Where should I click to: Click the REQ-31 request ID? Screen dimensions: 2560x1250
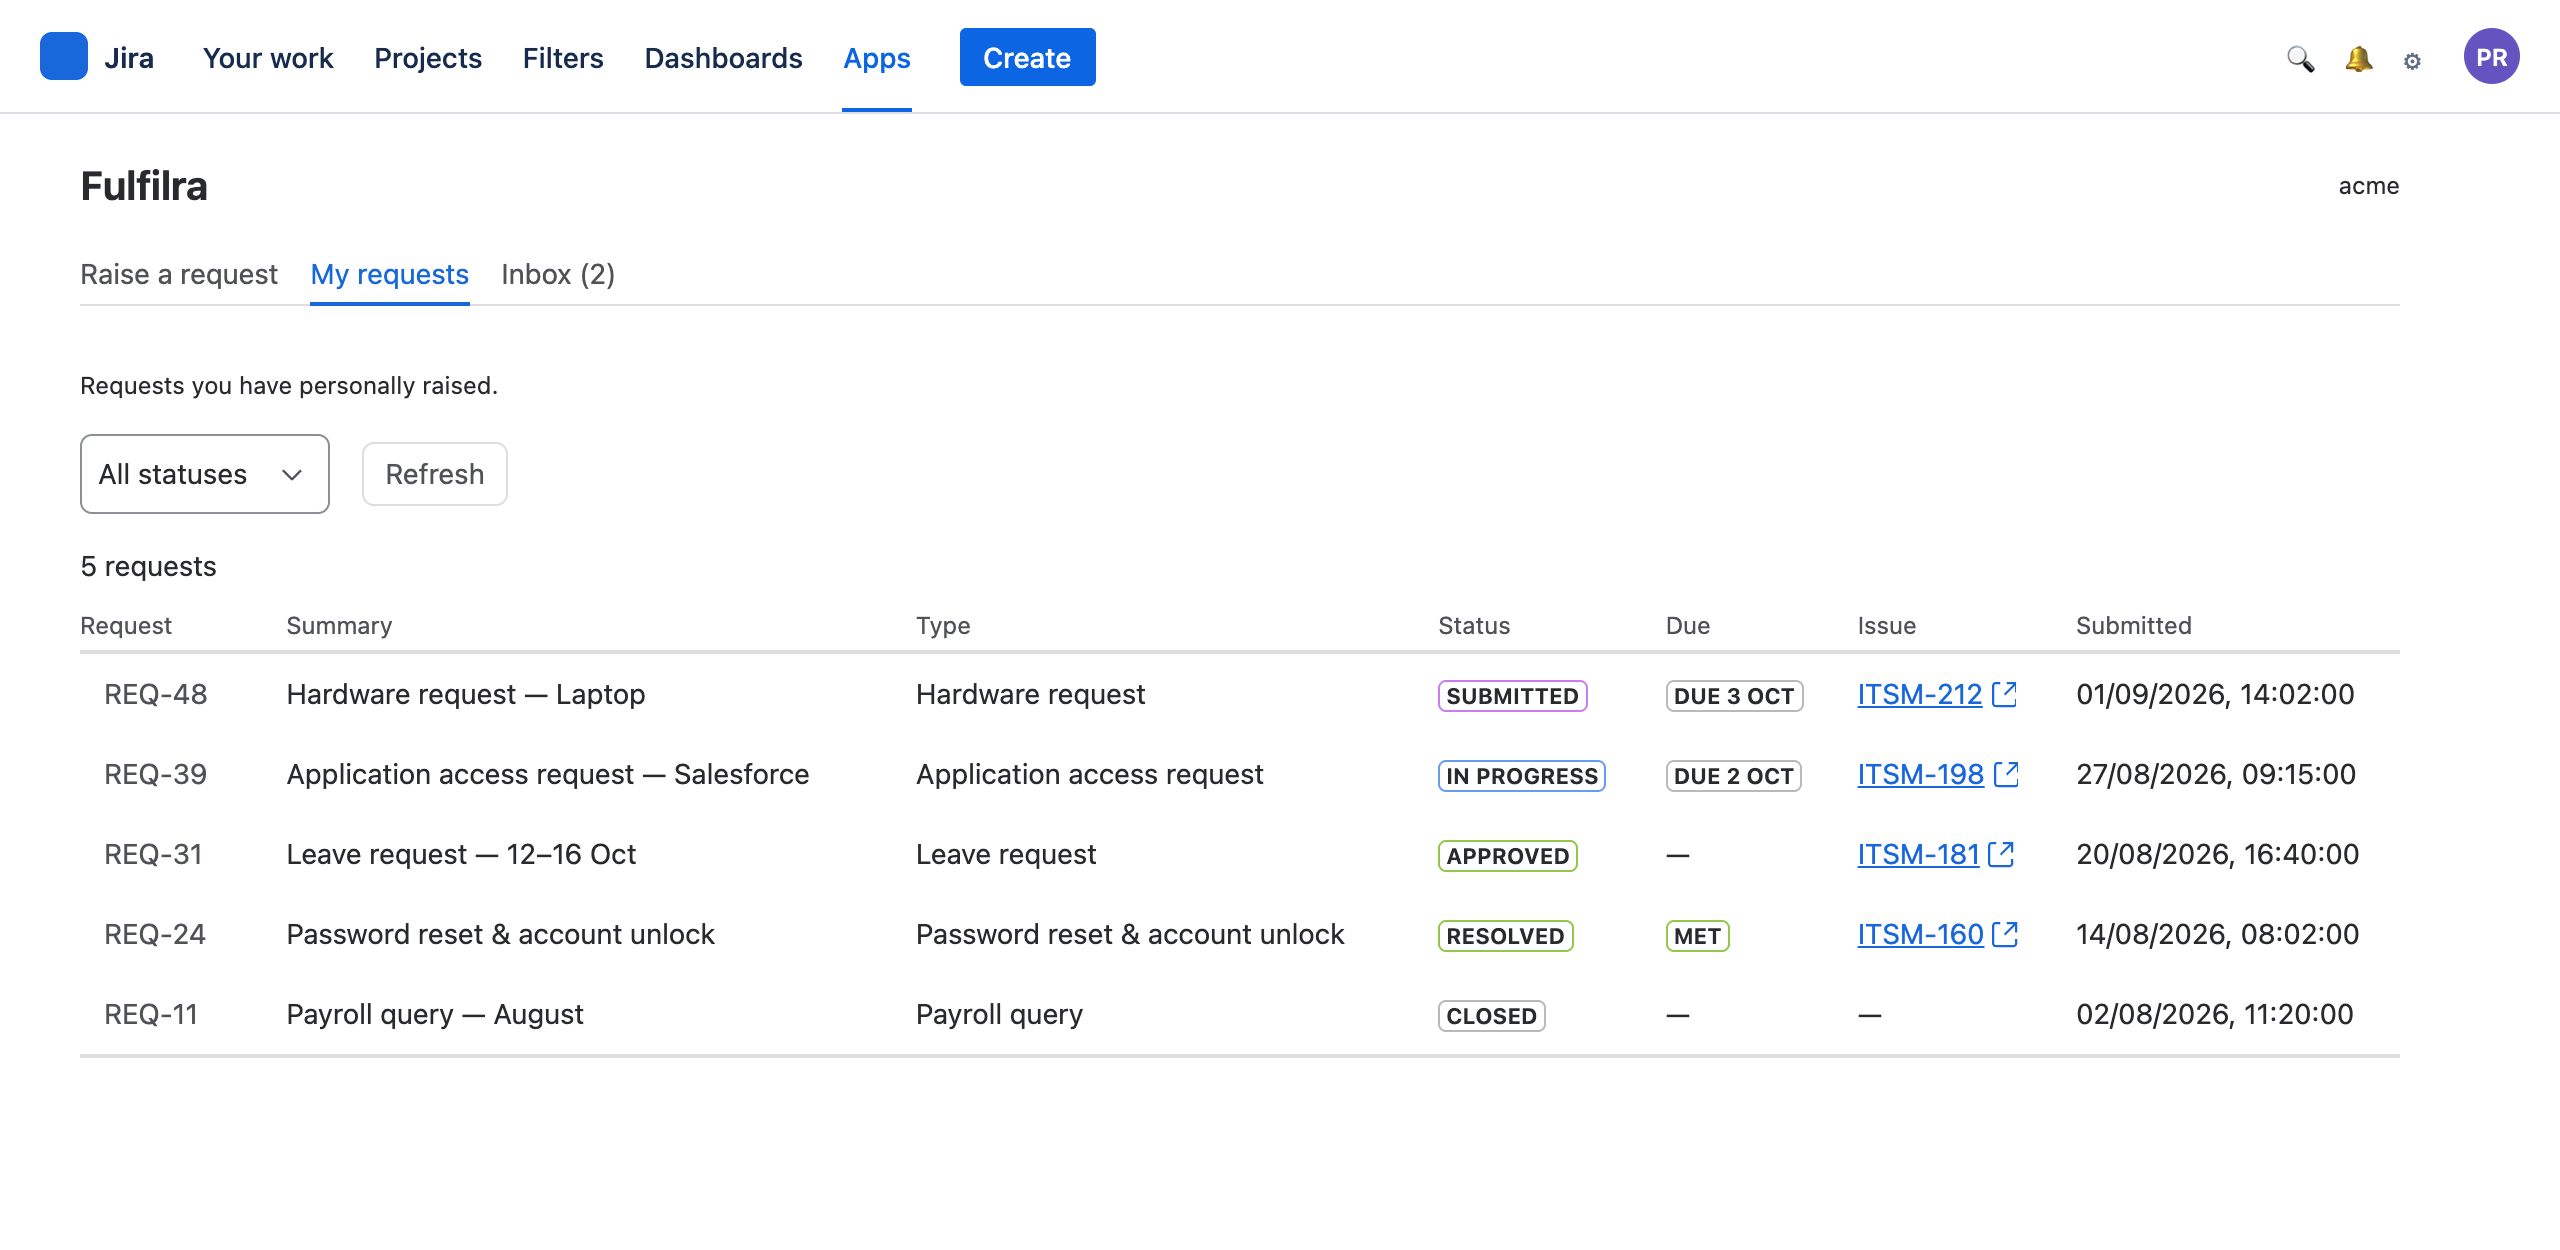(x=153, y=854)
